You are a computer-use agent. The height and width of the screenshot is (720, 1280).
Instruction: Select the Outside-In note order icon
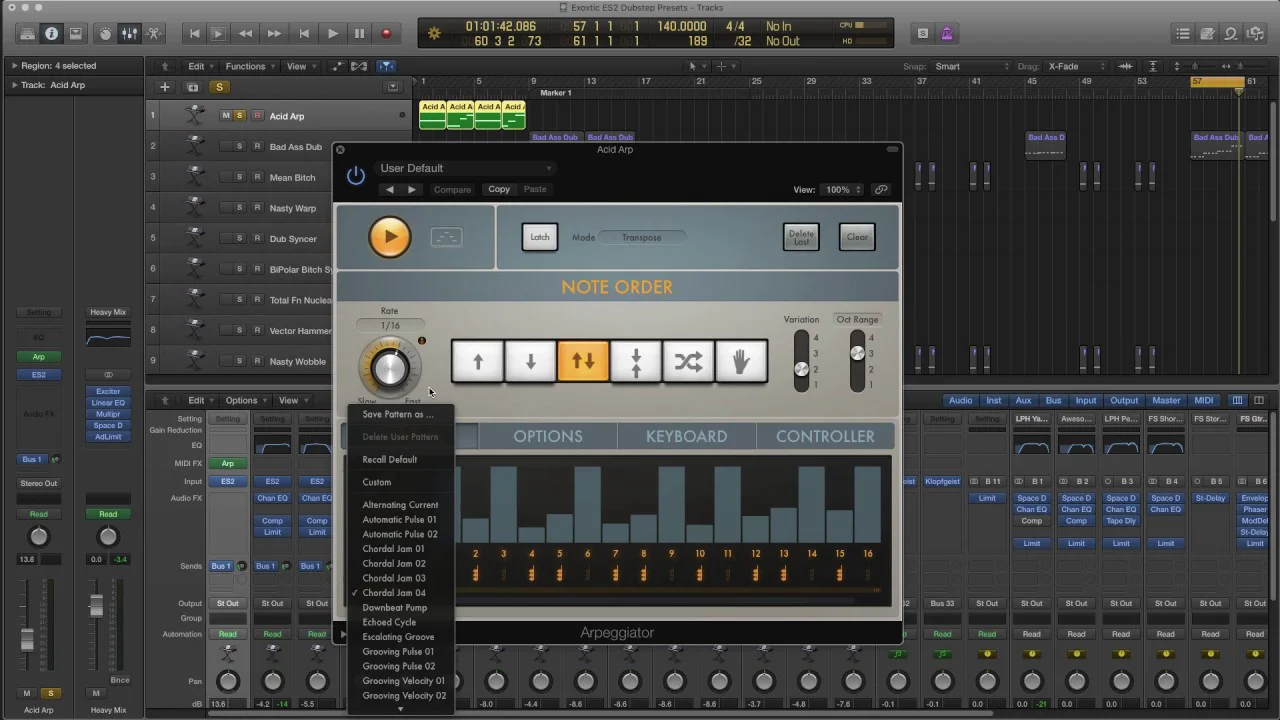(x=635, y=362)
